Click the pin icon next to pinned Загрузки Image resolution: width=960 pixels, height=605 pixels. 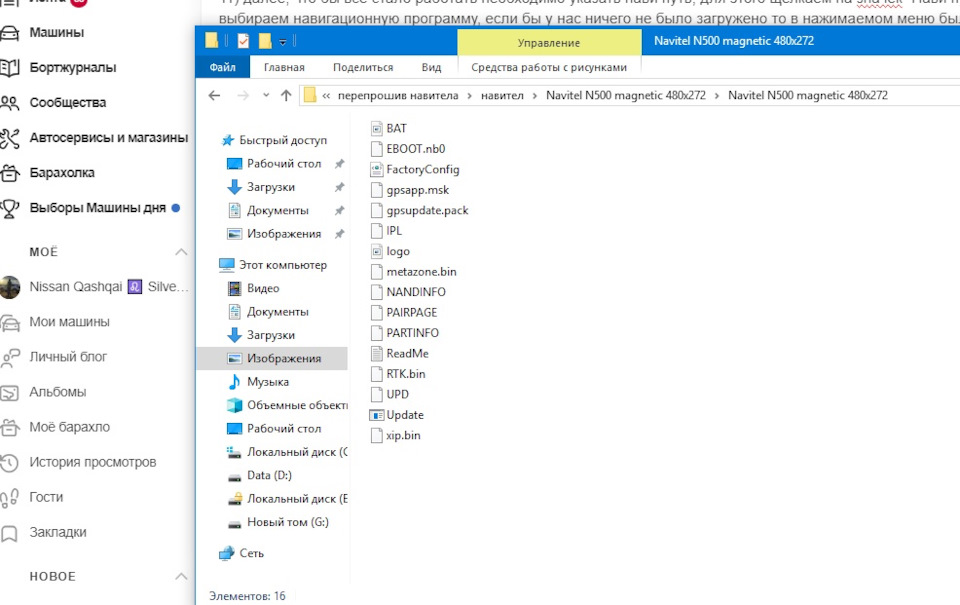(x=339, y=187)
